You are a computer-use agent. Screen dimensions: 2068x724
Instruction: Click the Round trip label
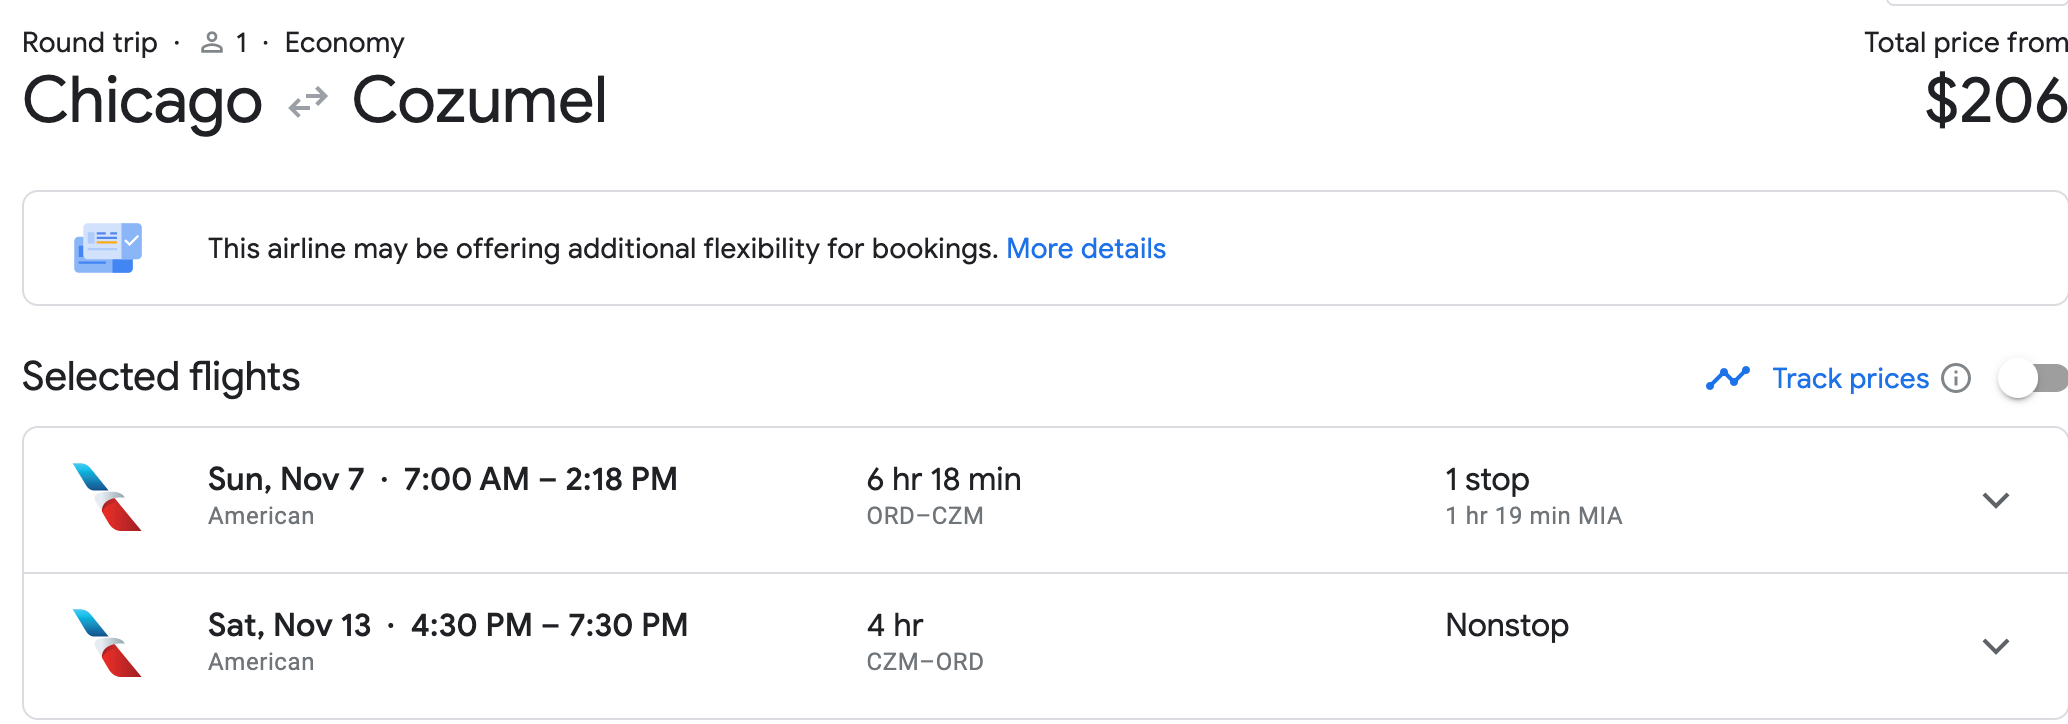point(90,43)
